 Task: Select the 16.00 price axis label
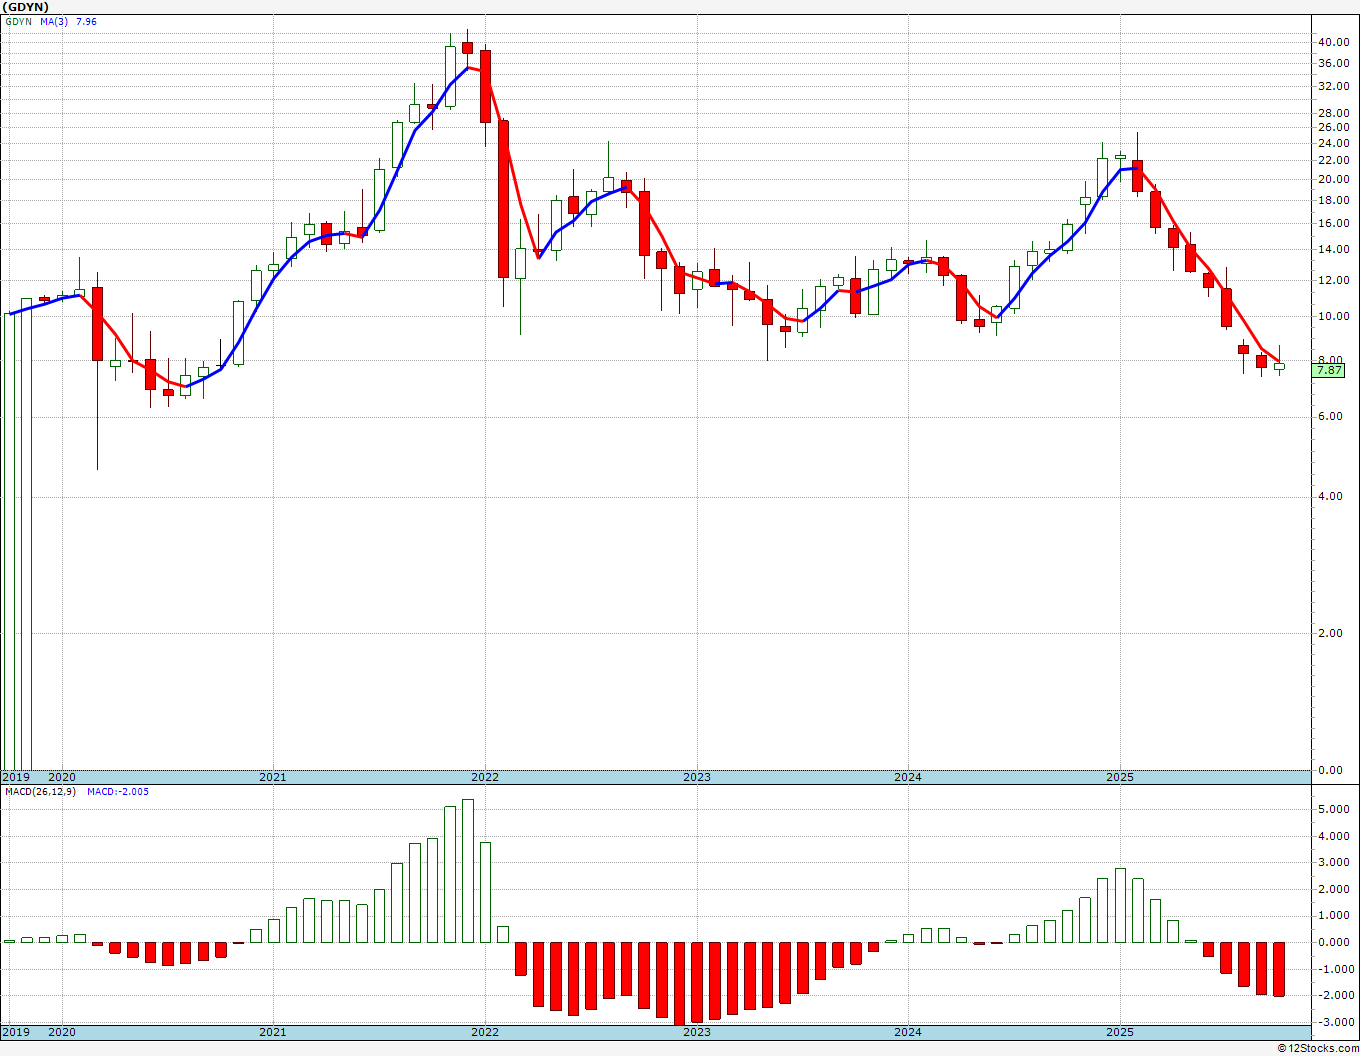click(1333, 223)
